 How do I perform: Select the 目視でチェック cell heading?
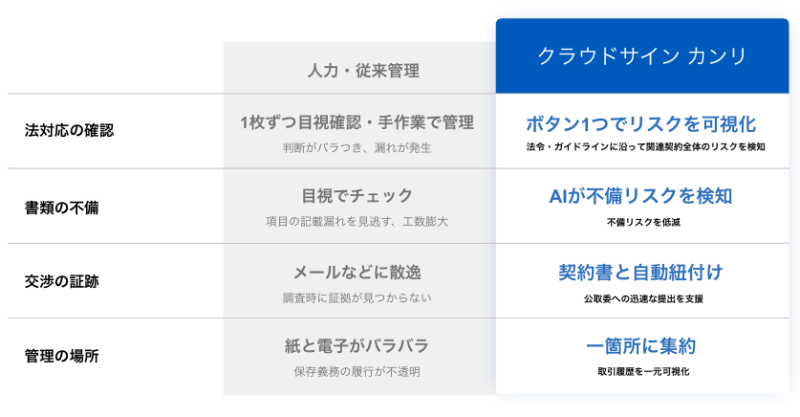(357, 196)
